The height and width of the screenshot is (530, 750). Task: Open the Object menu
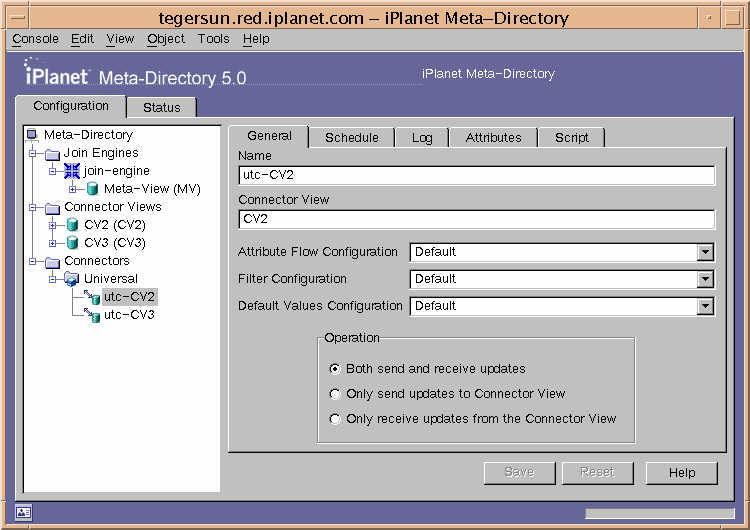(x=165, y=39)
